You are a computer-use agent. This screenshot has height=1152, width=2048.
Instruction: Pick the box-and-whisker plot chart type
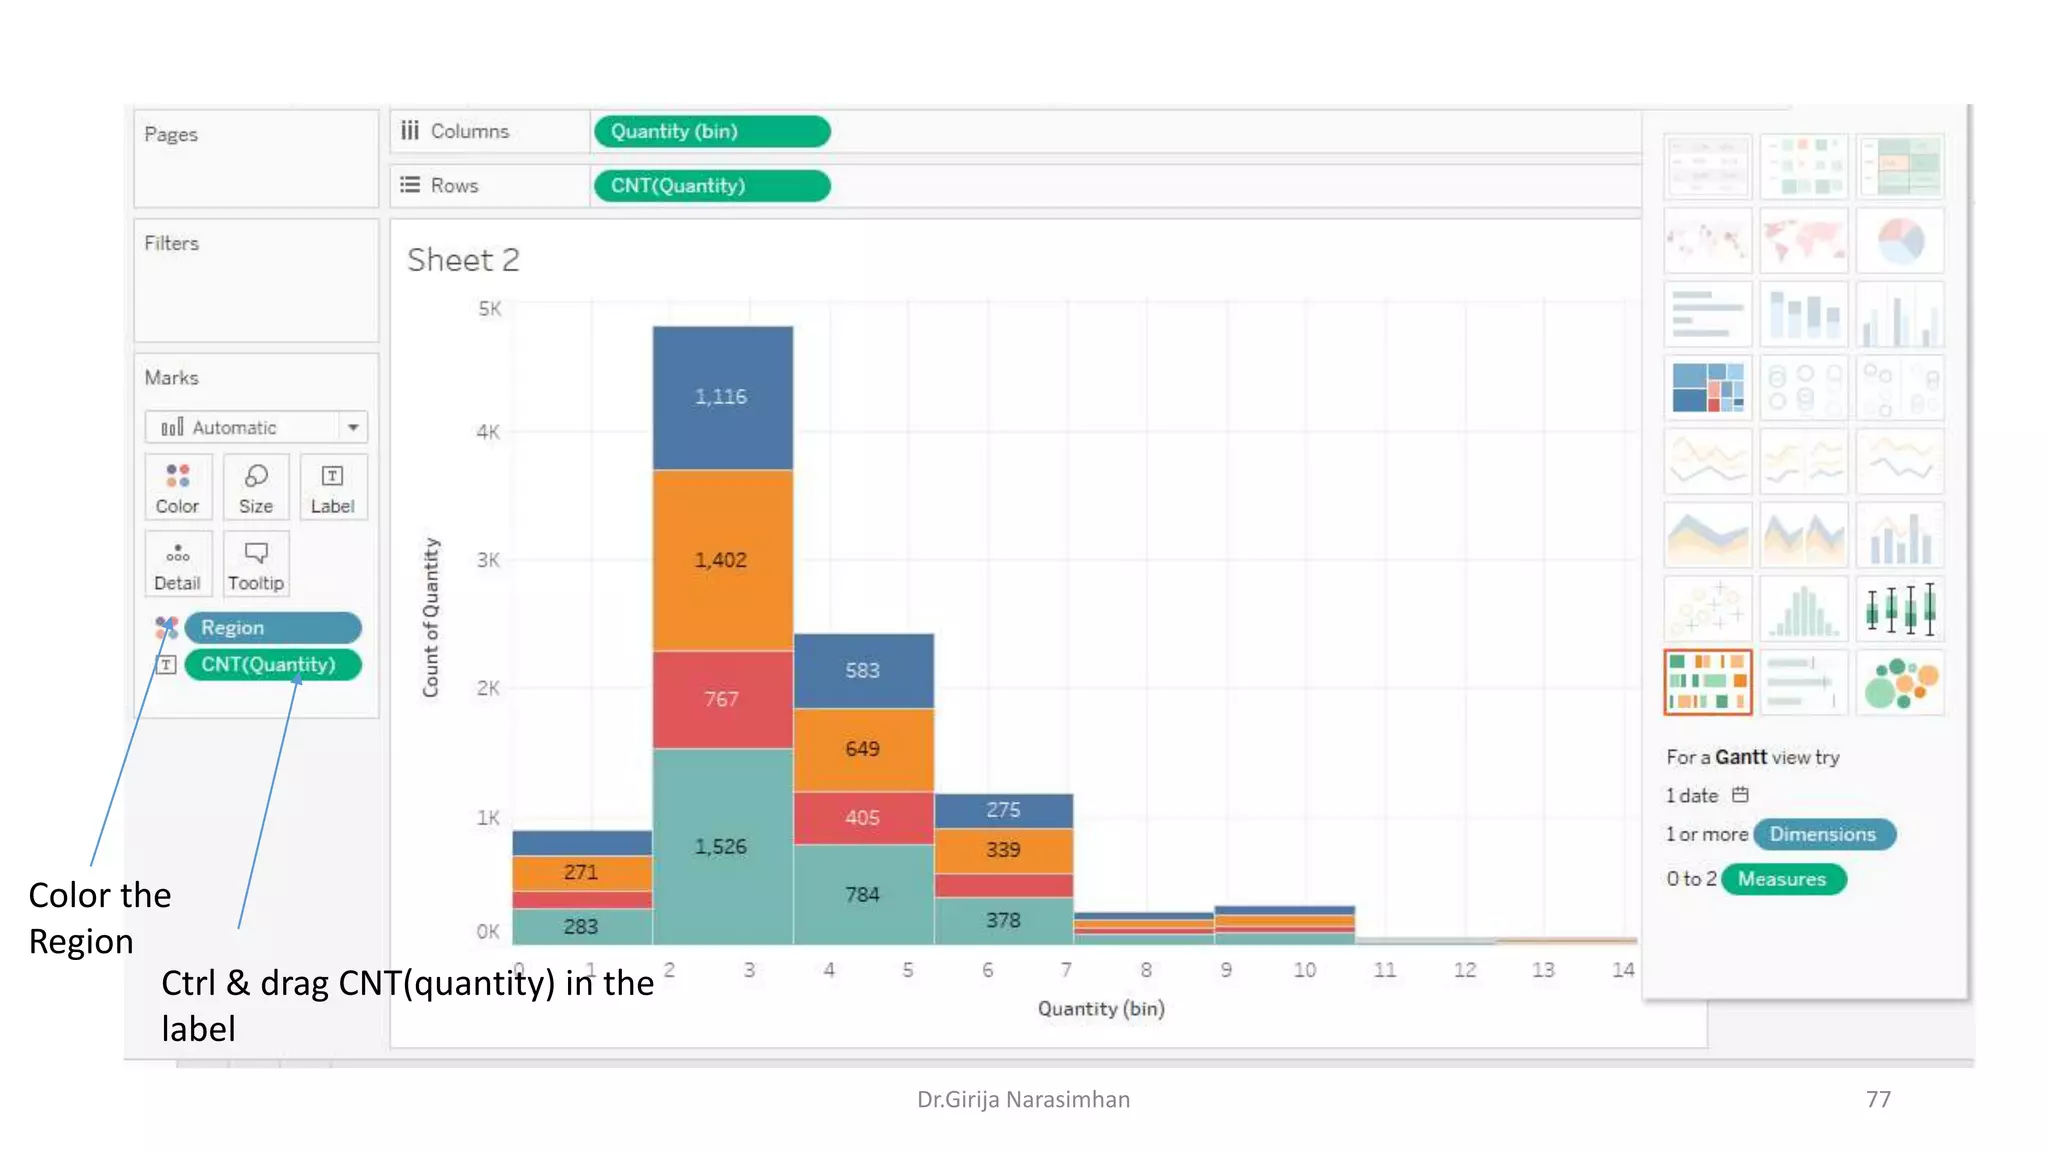1900,609
